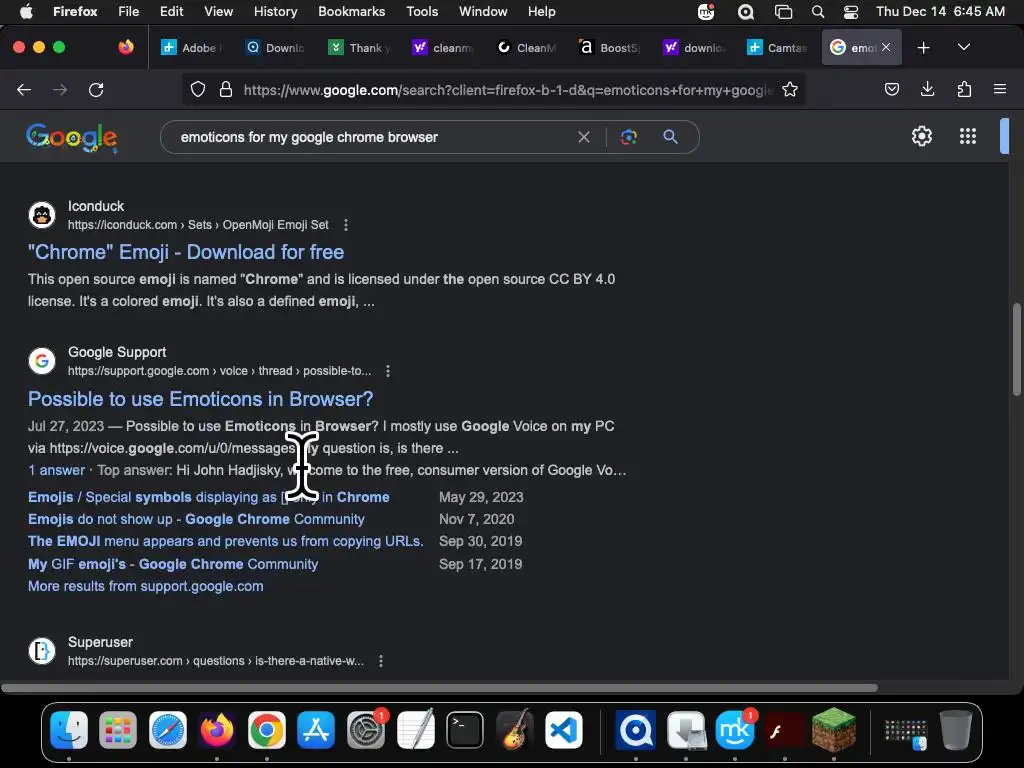Open App Store from the dock

click(x=316, y=729)
